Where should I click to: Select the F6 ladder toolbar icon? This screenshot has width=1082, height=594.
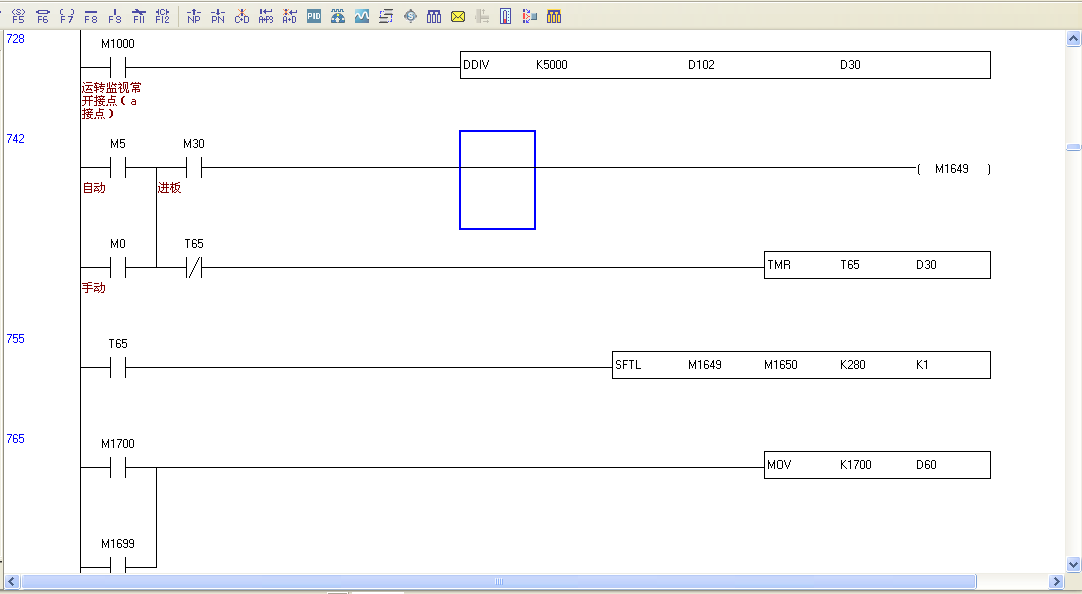coord(42,16)
